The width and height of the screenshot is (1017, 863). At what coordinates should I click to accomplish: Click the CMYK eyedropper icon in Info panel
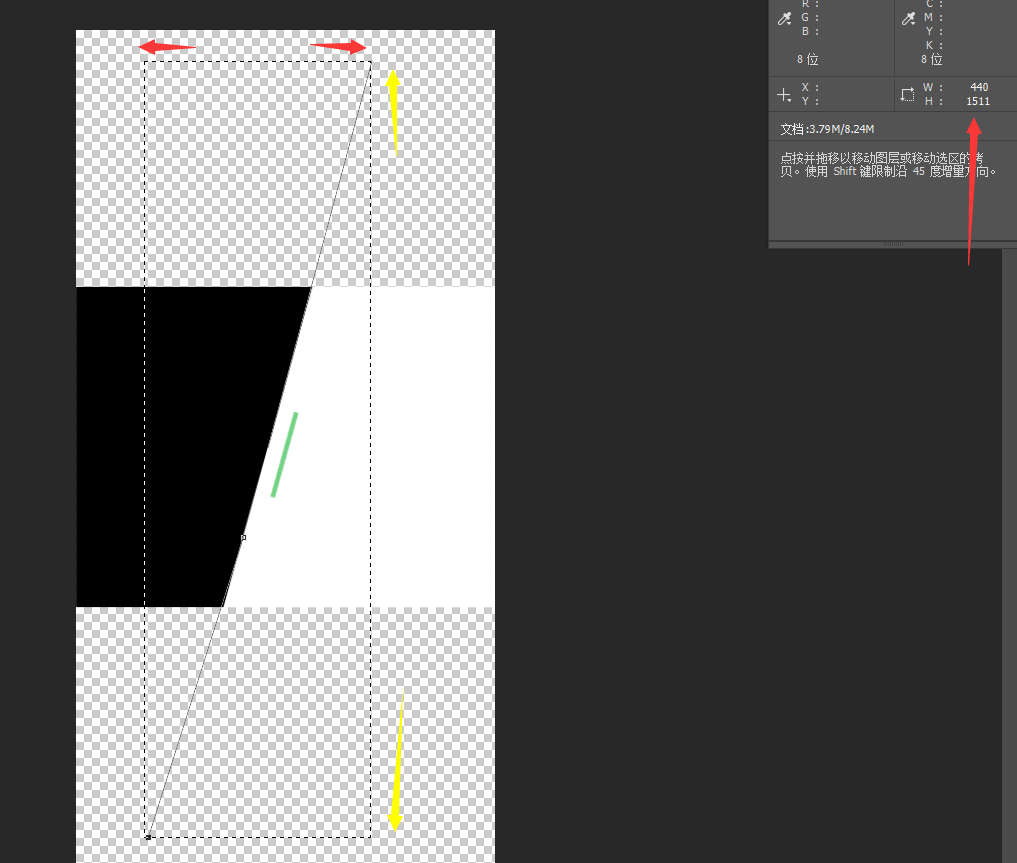pyautogui.click(x=908, y=18)
